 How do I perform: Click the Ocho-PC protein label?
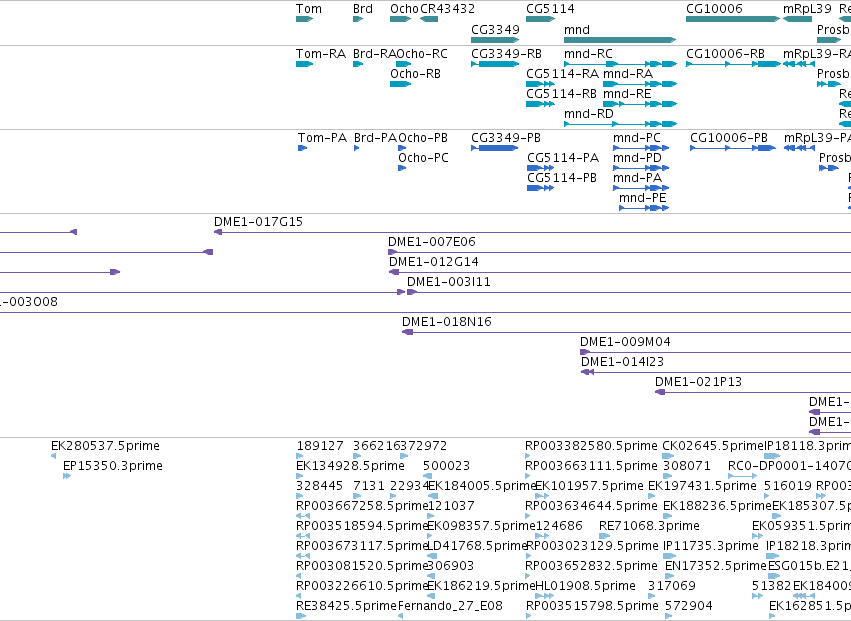tap(423, 158)
